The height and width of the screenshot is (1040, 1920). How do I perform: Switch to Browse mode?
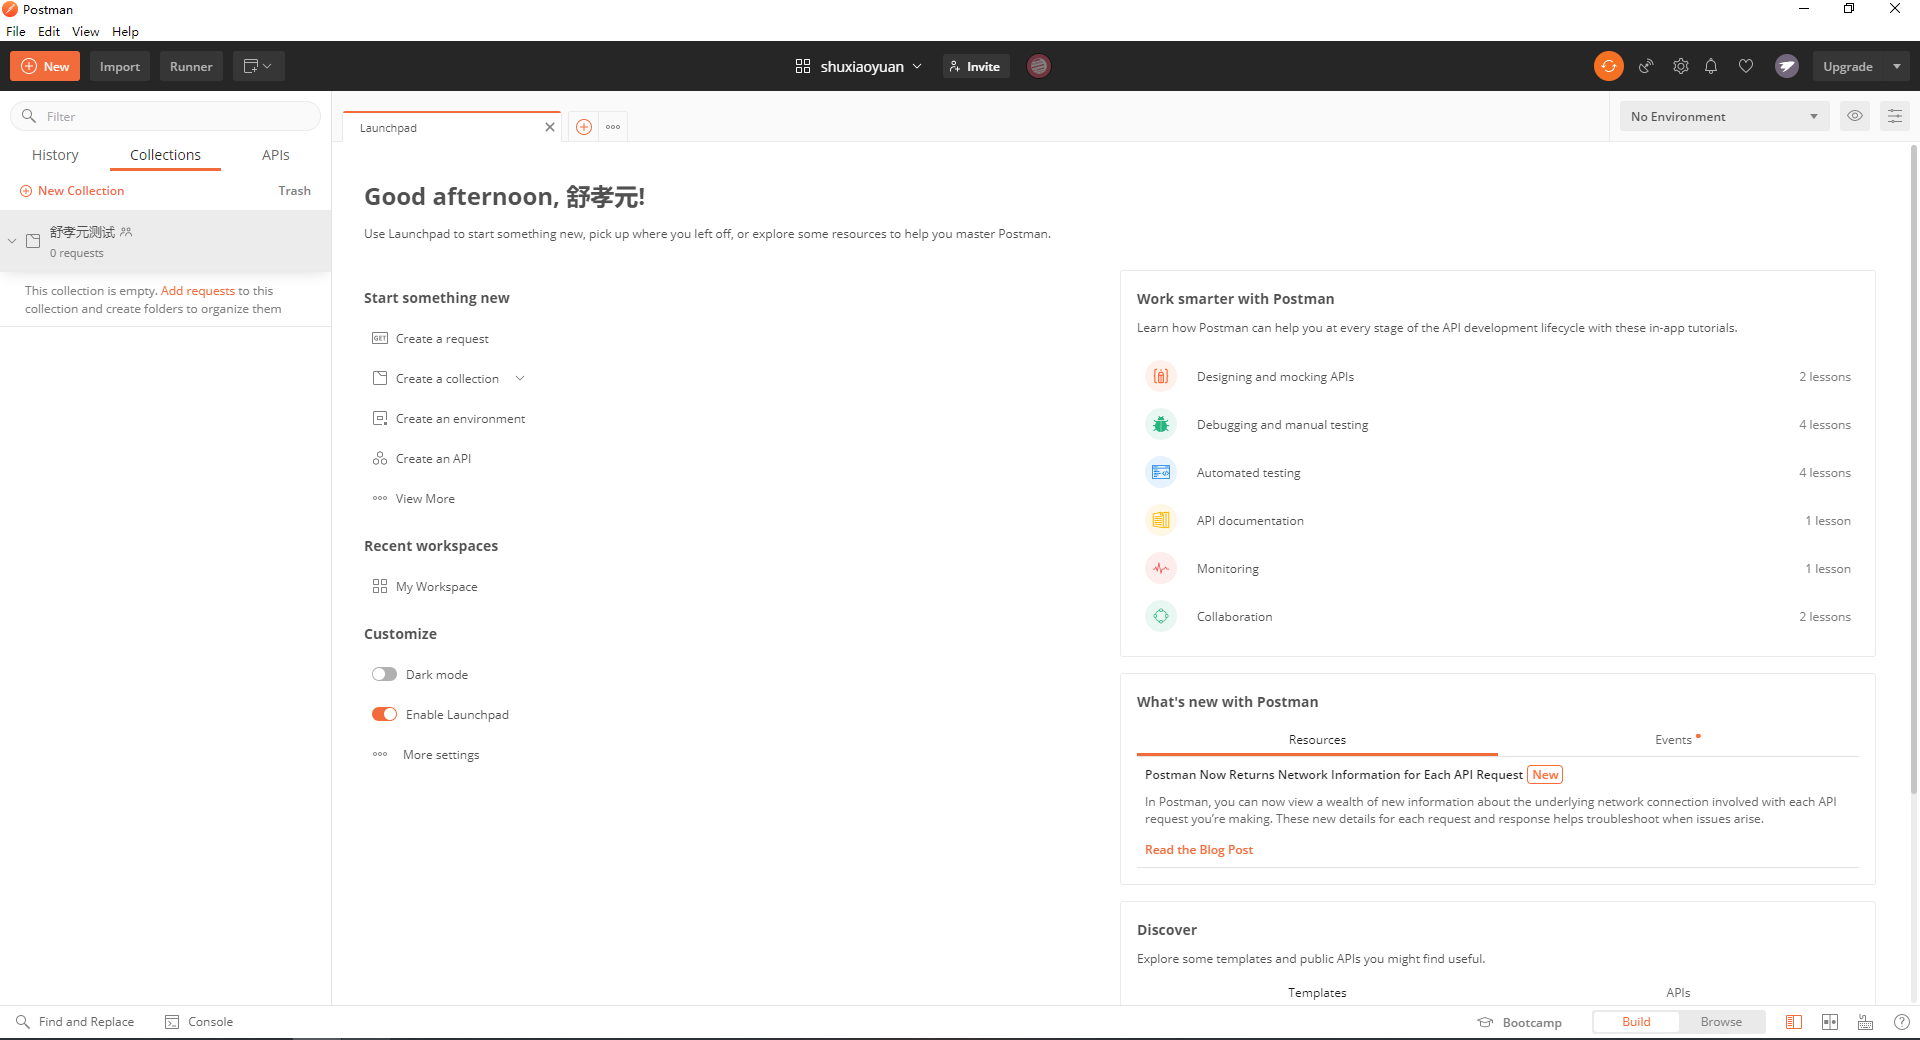click(1721, 1022)
